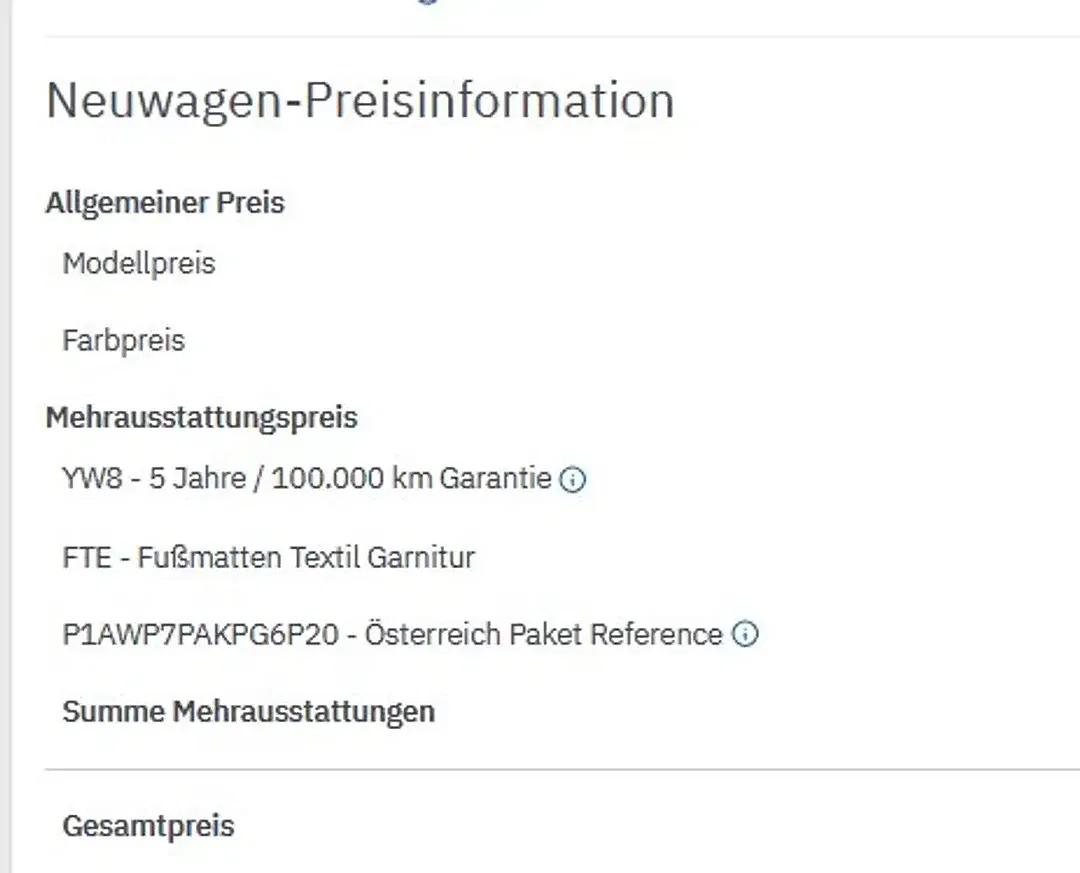Select the Farbpreis row
This screenshot has height=873, width=1080.
pyautogui.click(x=124, y=341)
